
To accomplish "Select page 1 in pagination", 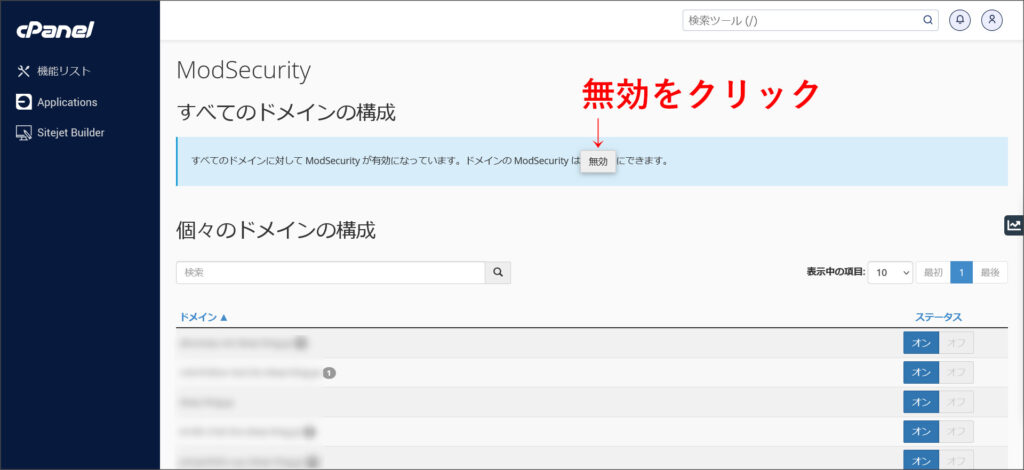I will pos(961,273).
